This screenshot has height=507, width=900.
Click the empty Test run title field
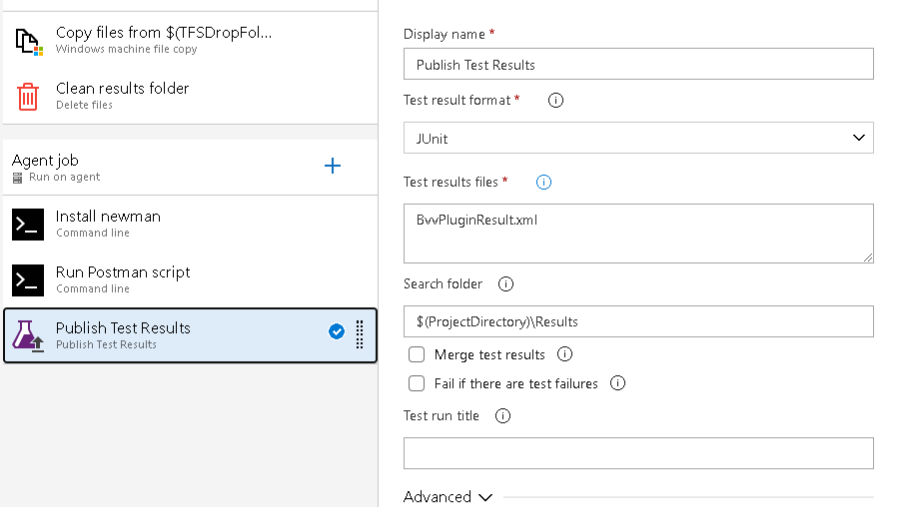coord(638,453)
